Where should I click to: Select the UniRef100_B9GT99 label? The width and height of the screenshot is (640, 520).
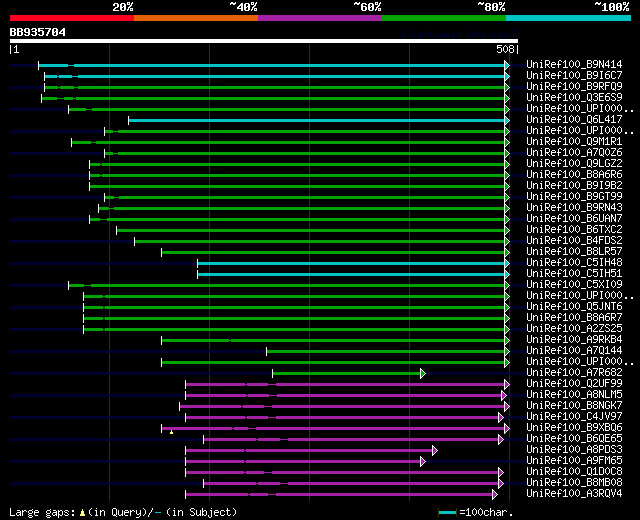(x=574, y=197)
